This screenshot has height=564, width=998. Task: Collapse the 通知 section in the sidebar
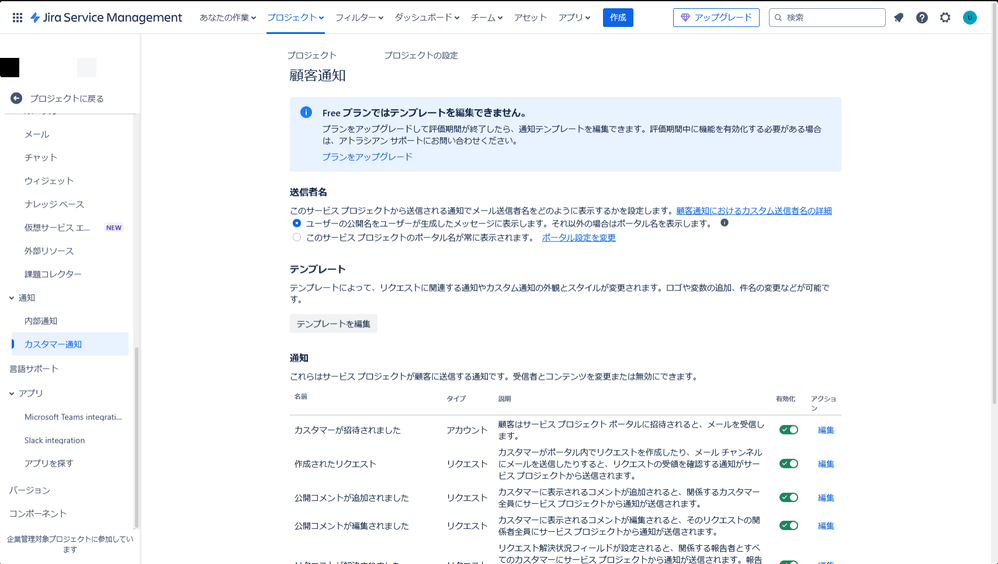point(11,298)
